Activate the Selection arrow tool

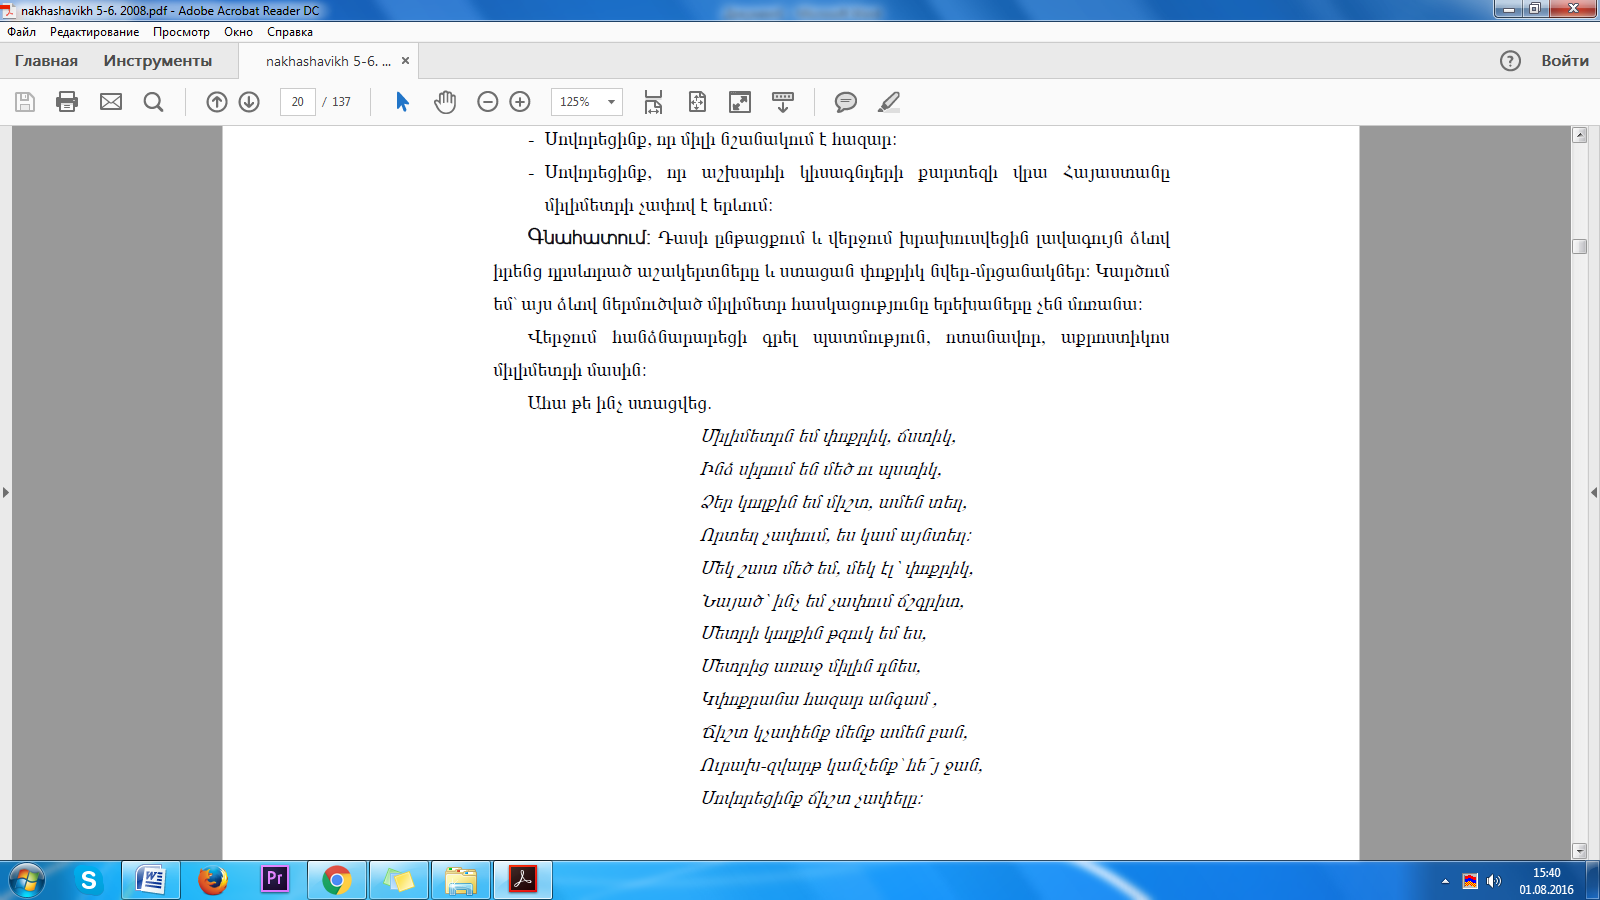click(x=402, y=102)
